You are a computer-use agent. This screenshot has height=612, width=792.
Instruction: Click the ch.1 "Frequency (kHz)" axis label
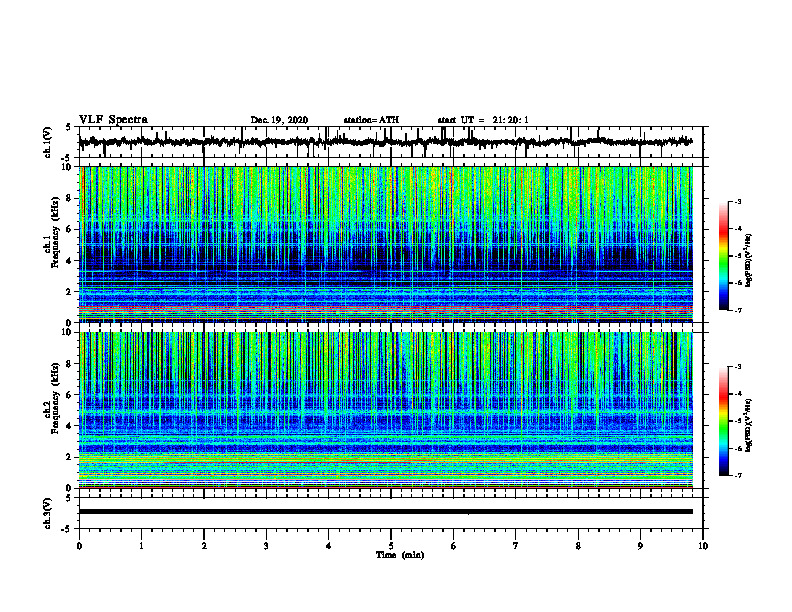[x=57, y=232]
